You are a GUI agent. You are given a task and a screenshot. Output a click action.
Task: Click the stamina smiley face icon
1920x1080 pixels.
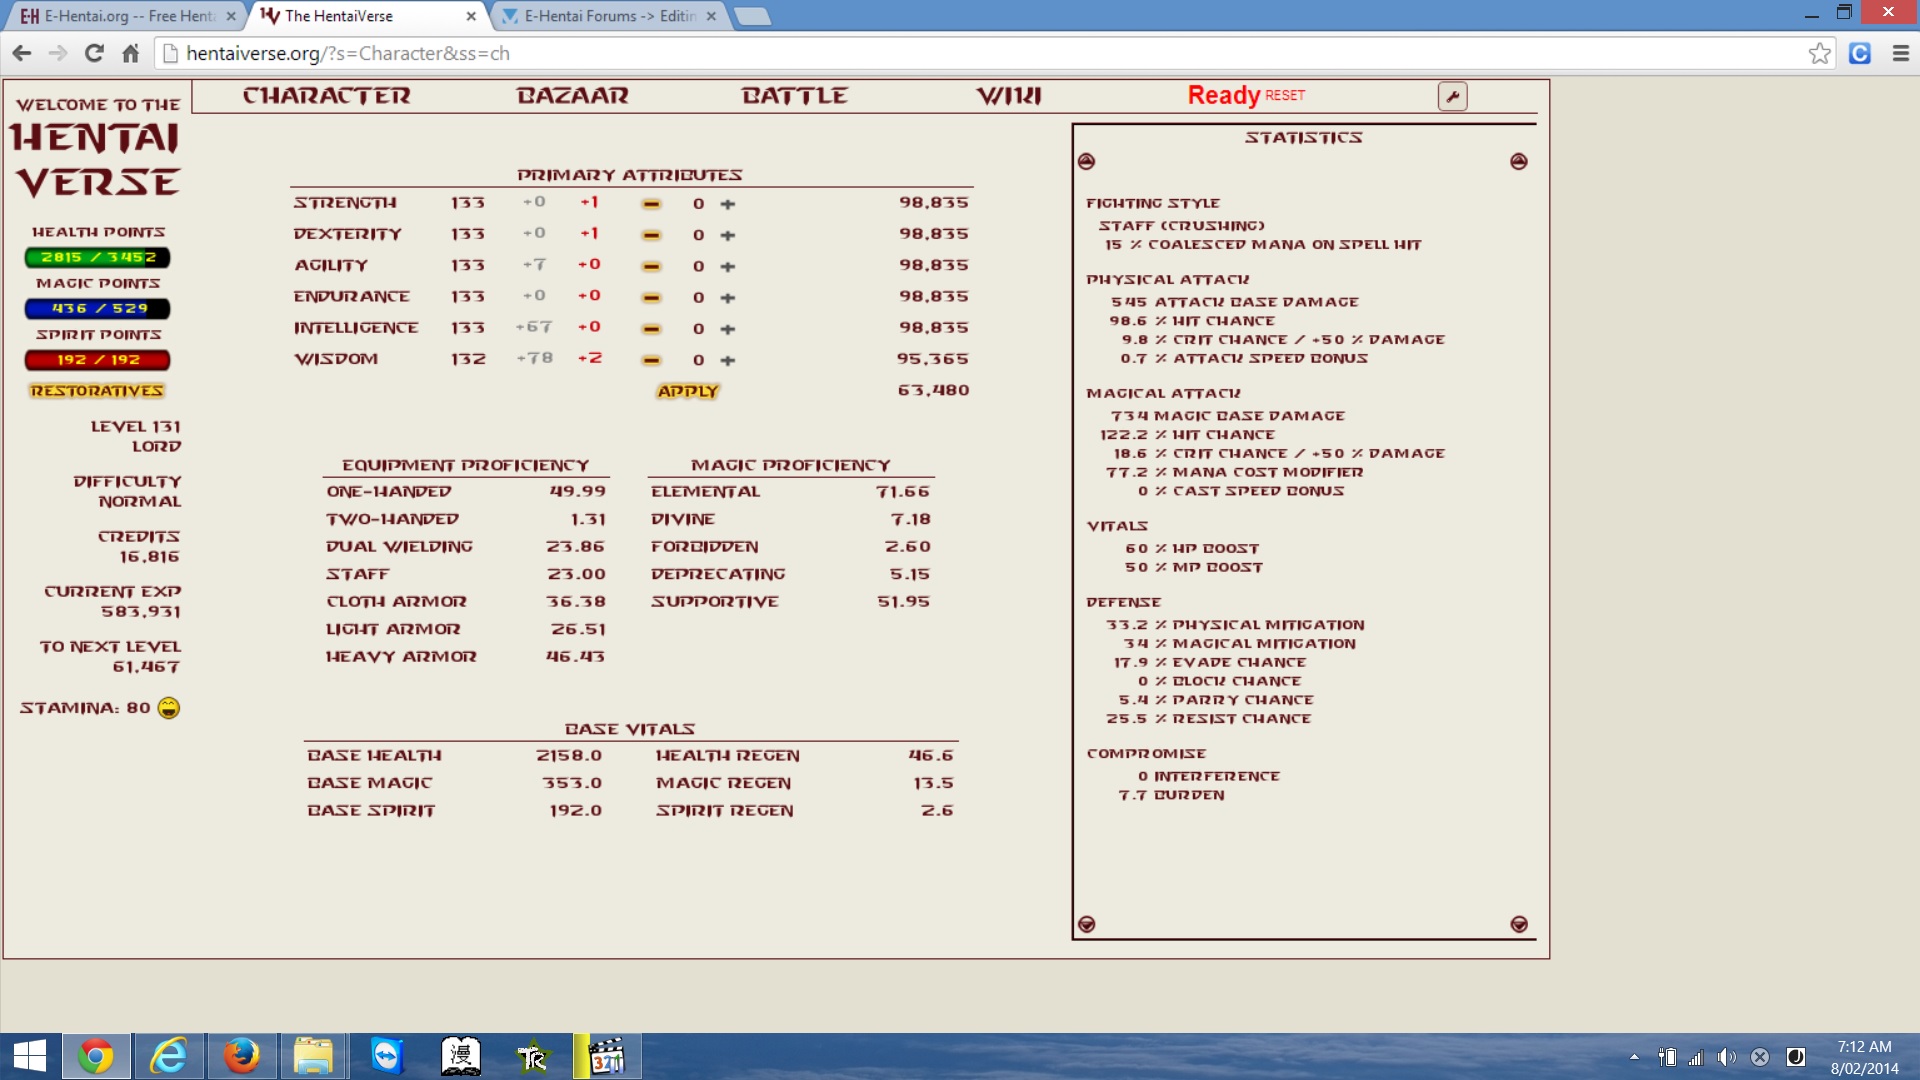169,708
